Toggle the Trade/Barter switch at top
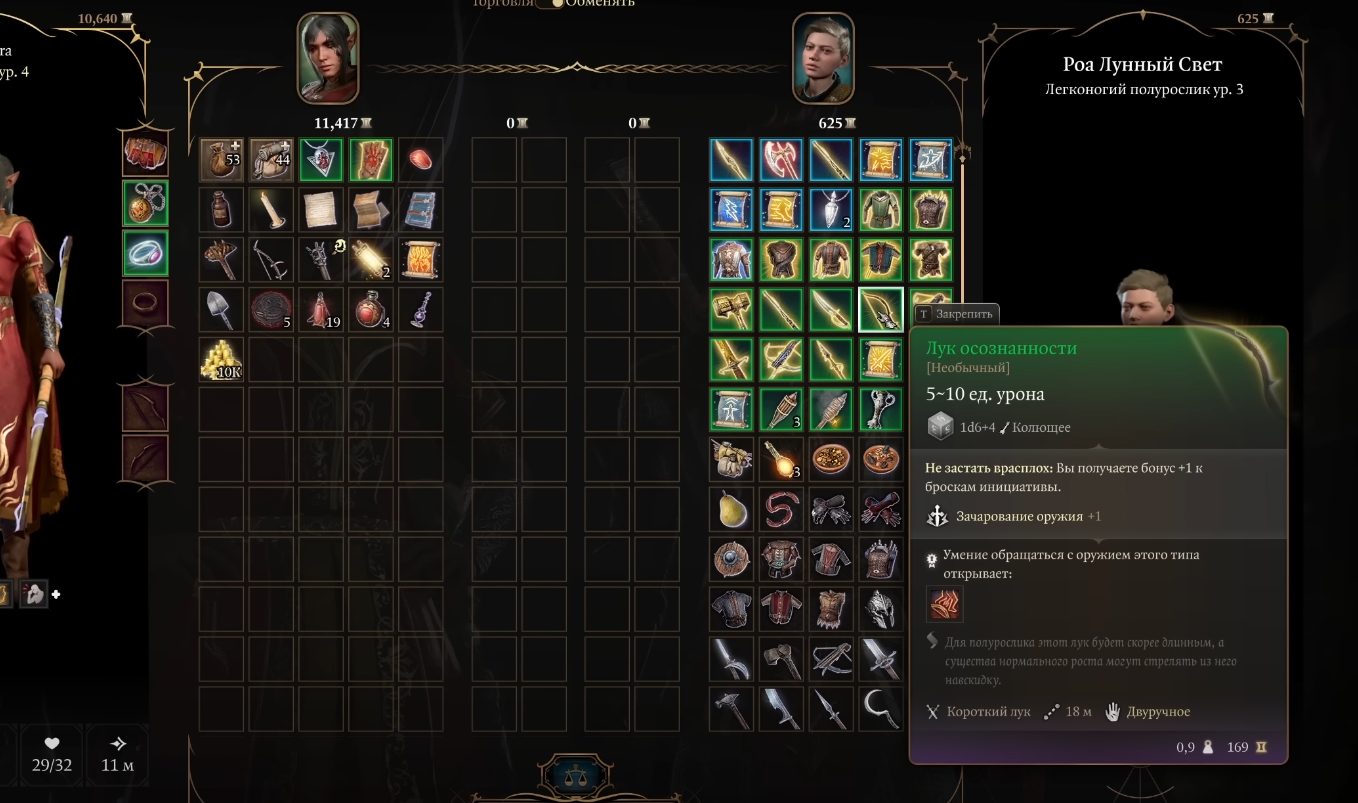The height and width of the screenshot is (803, 1358). pos(550,3)
